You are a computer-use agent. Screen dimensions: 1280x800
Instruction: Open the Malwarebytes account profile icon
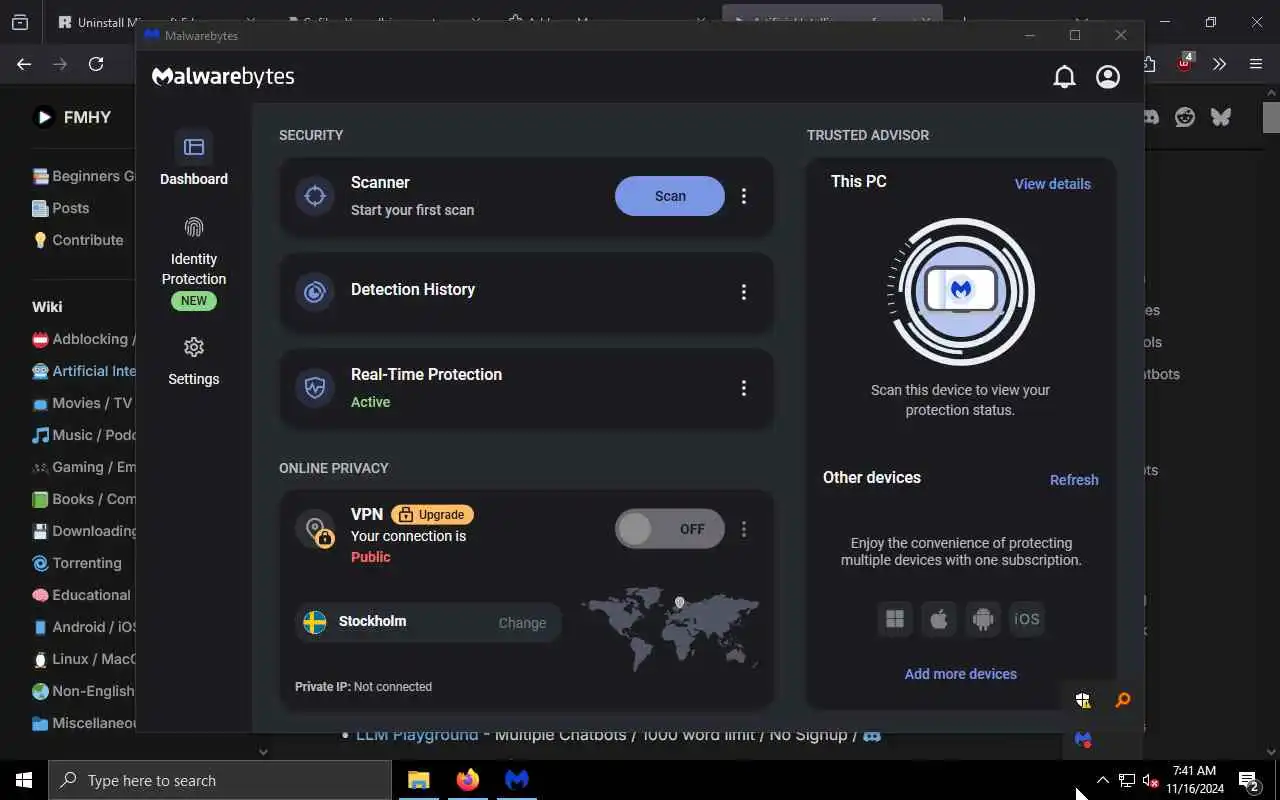(x=1108, y=77)
